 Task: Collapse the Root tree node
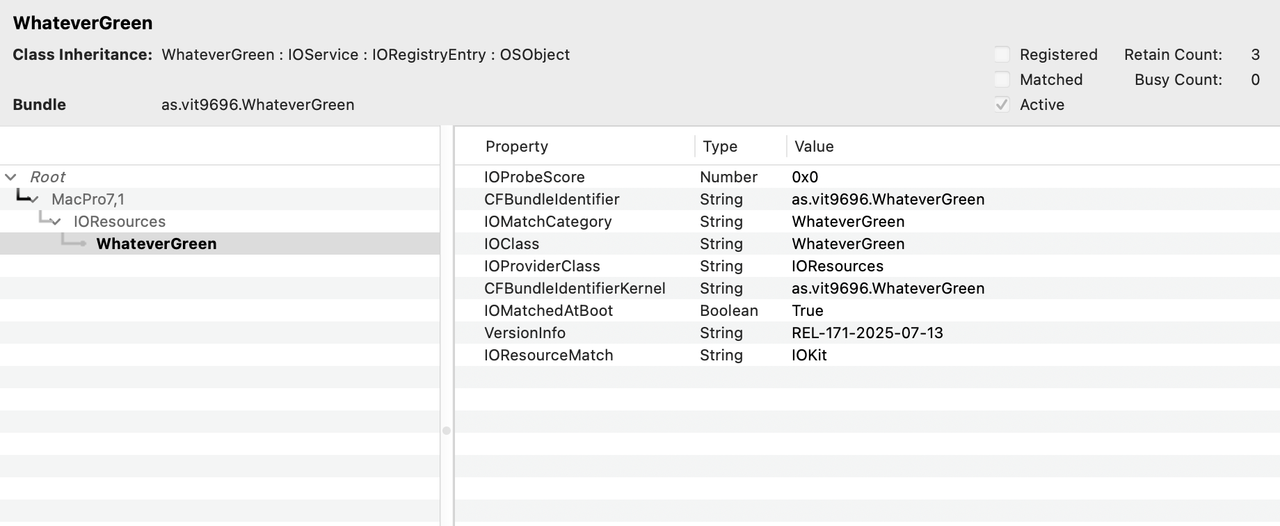pyautogui.click(x=11, y=177)
